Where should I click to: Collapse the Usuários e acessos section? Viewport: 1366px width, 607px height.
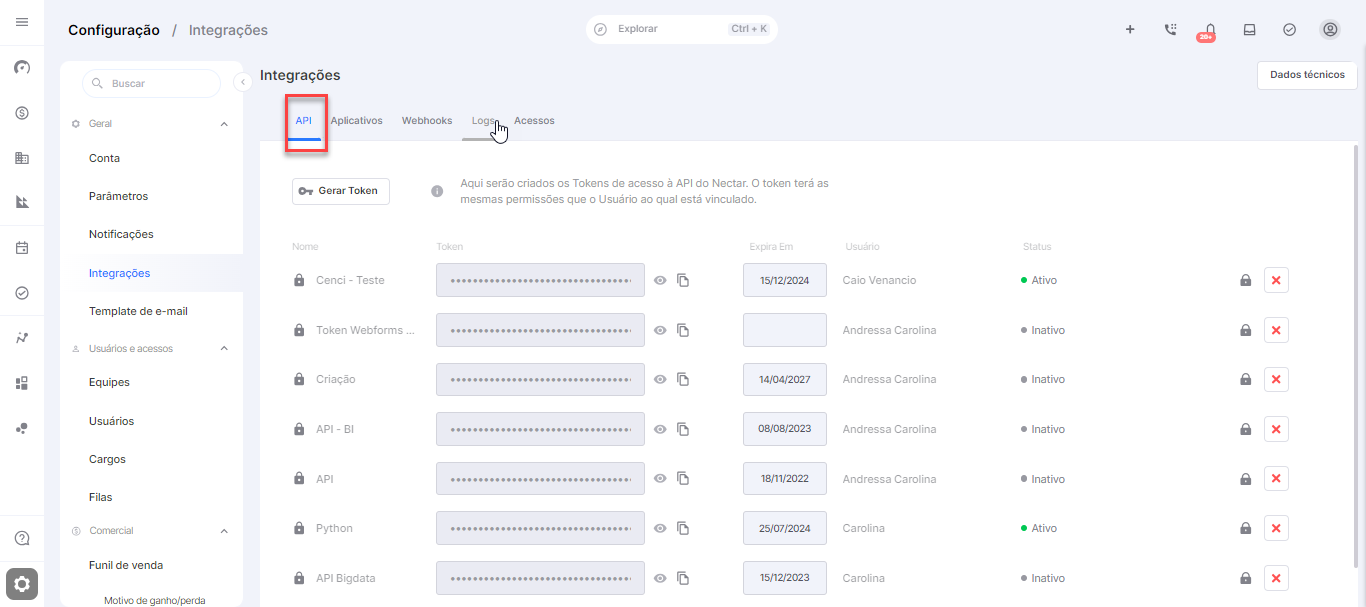(x=224, y=349)
